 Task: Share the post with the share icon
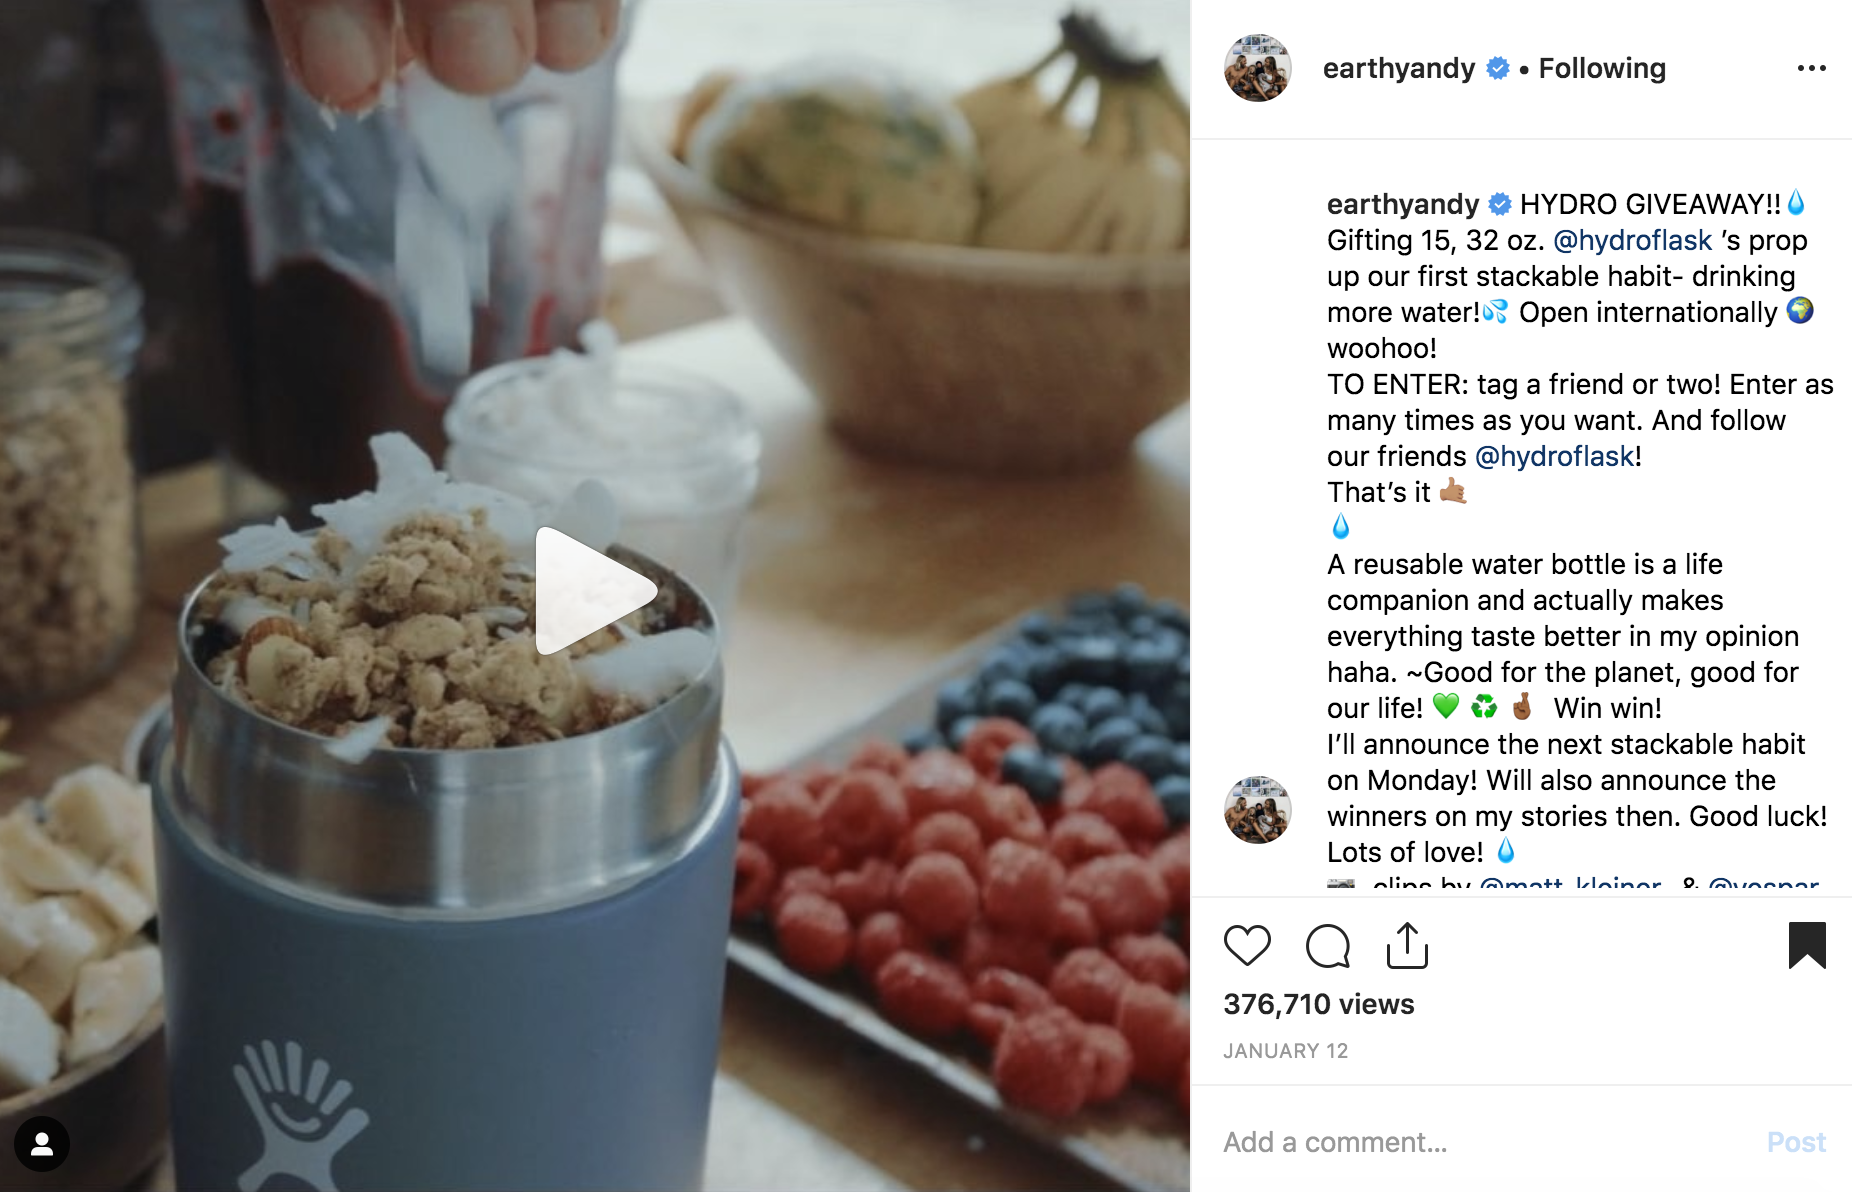click(x=1407, y=946)
